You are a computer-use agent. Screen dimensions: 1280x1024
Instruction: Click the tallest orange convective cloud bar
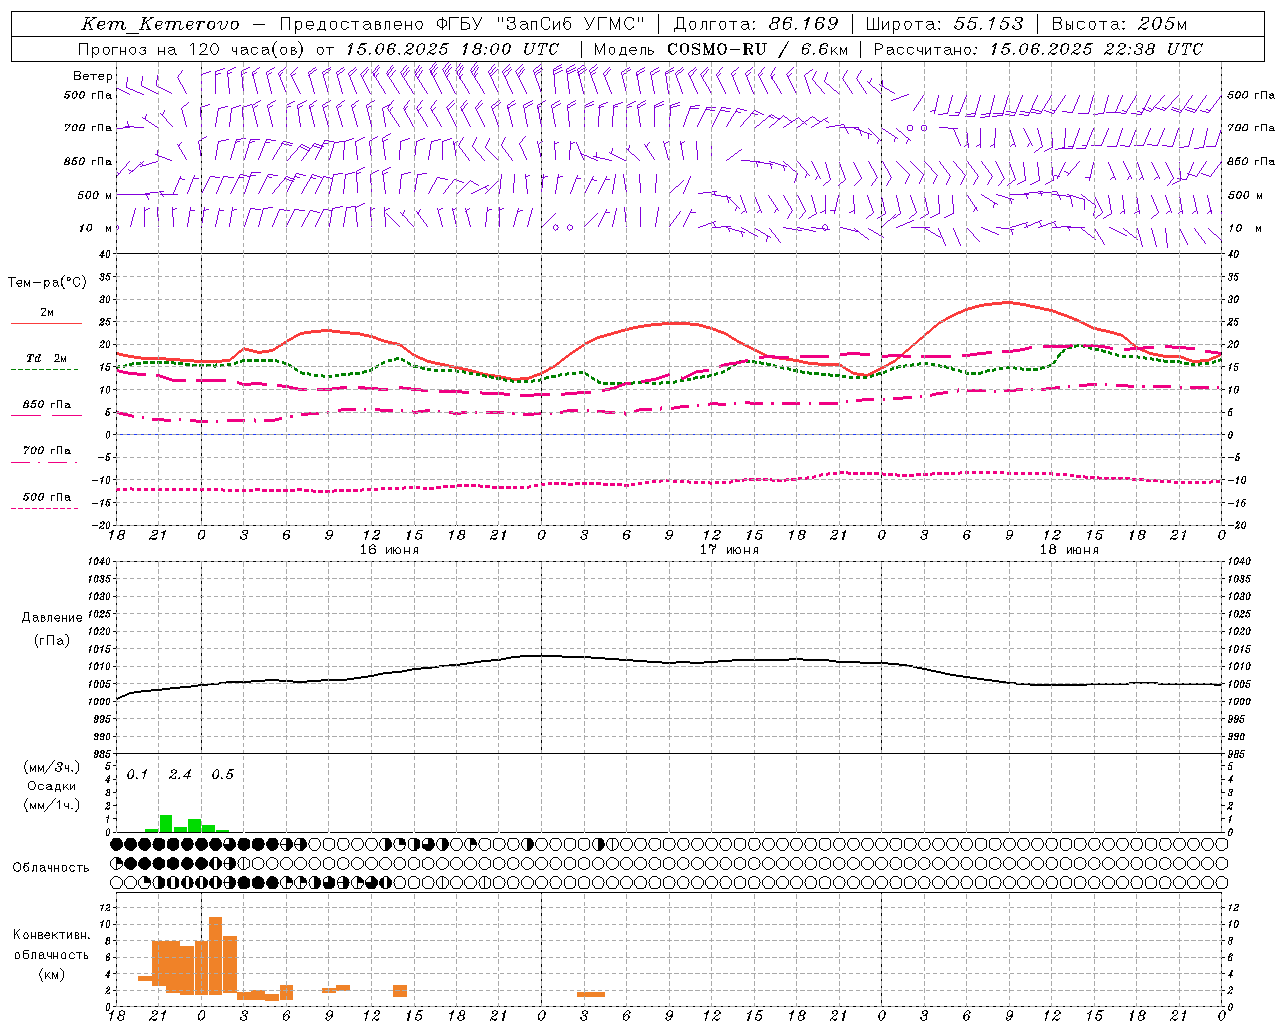[215, 955]
